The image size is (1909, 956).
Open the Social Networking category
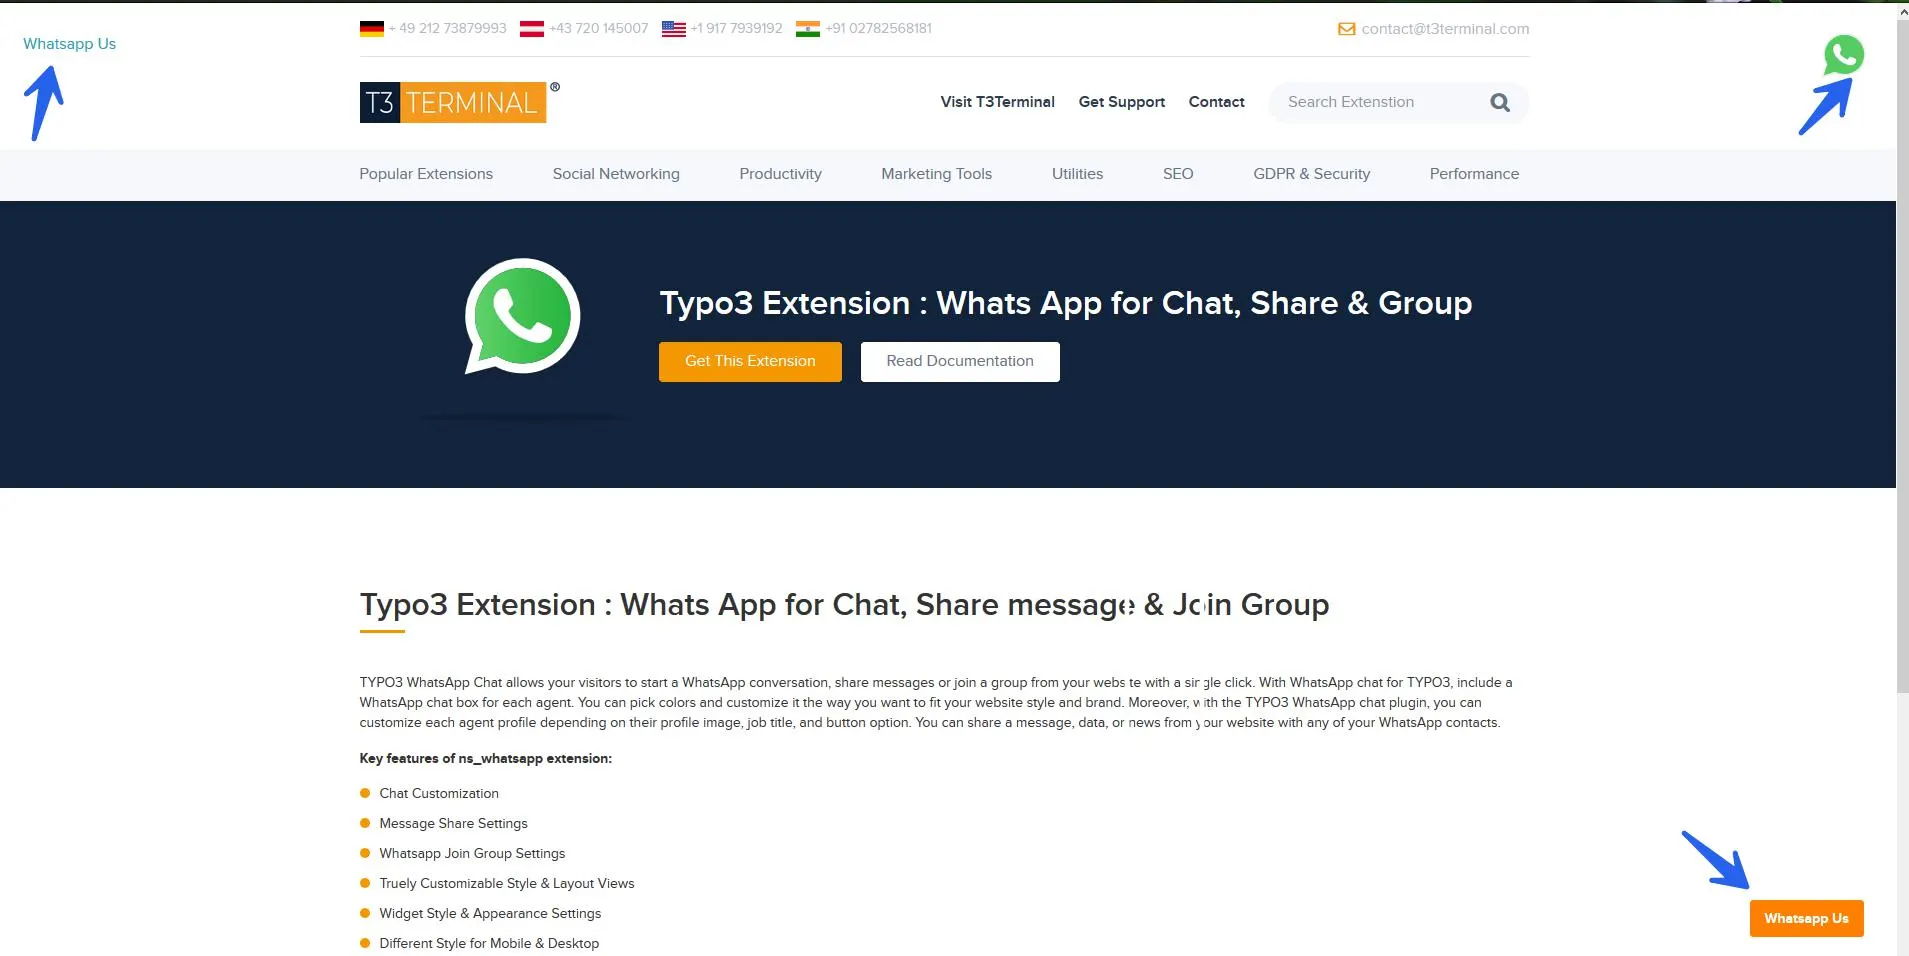(616, 174)
